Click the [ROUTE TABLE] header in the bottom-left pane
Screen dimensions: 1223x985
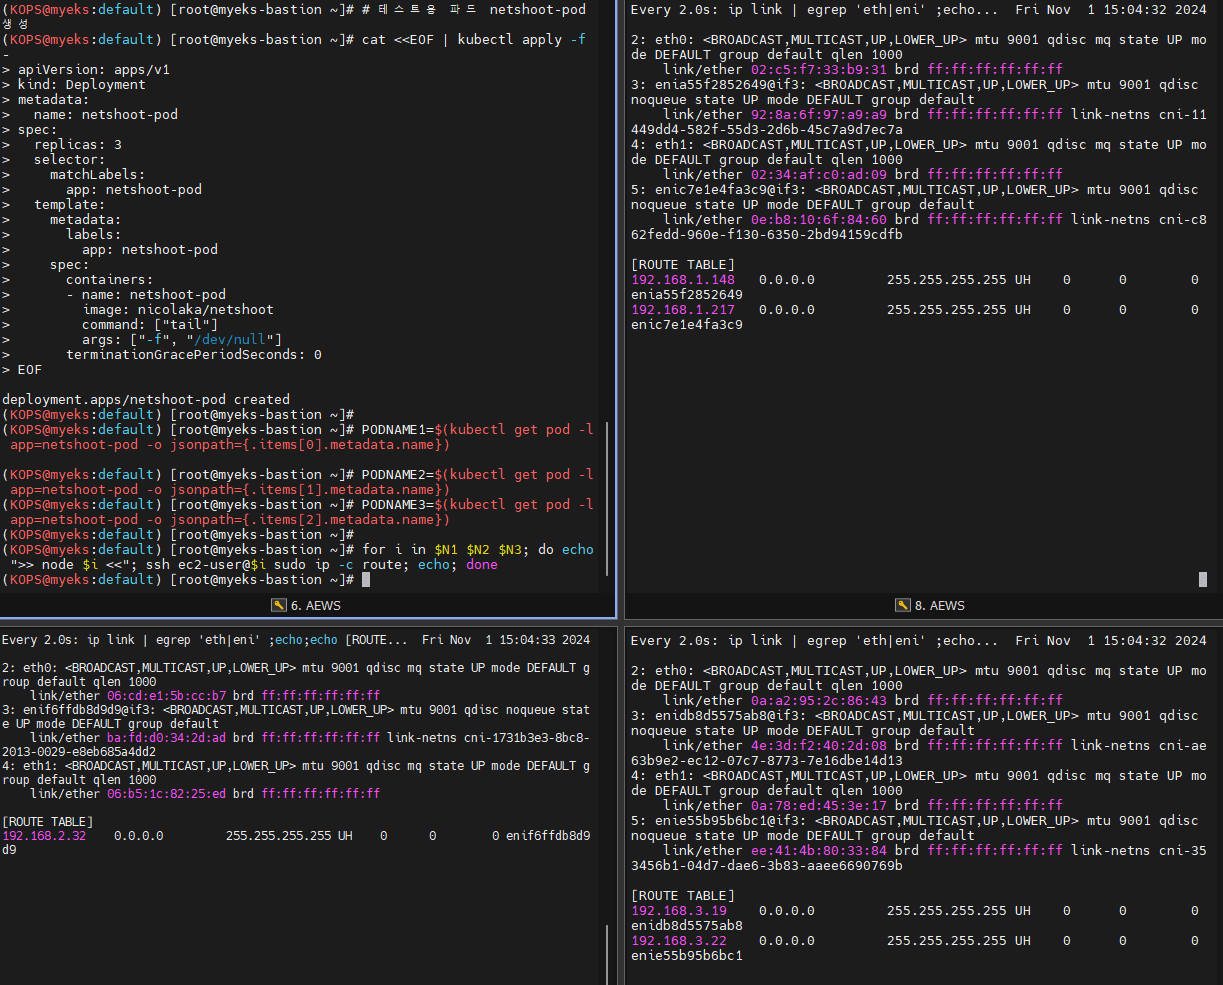click(x=50, y=821)
